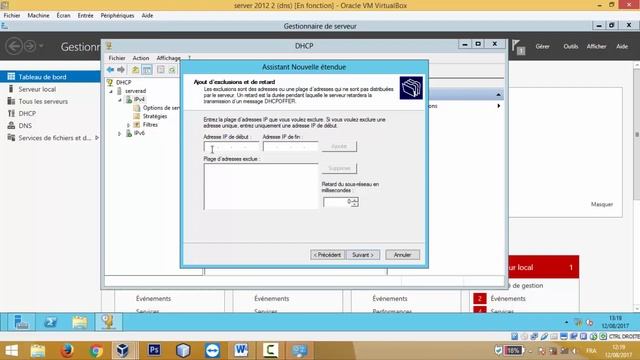The width and height of the screenshot is (640, 360).
Task: Open host File Explorer taskbar icon
Action: click(x=38, y=351)
